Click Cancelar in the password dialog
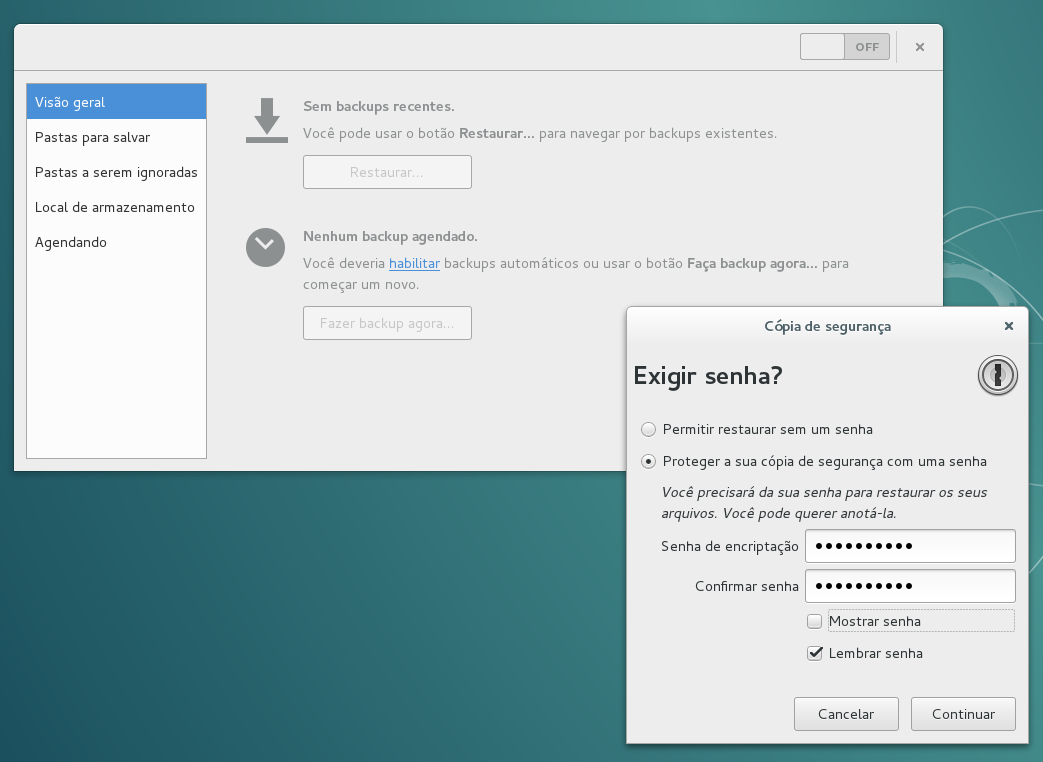Image resolution: width=1043 pixels, height=762 pixels. (845, 714)
